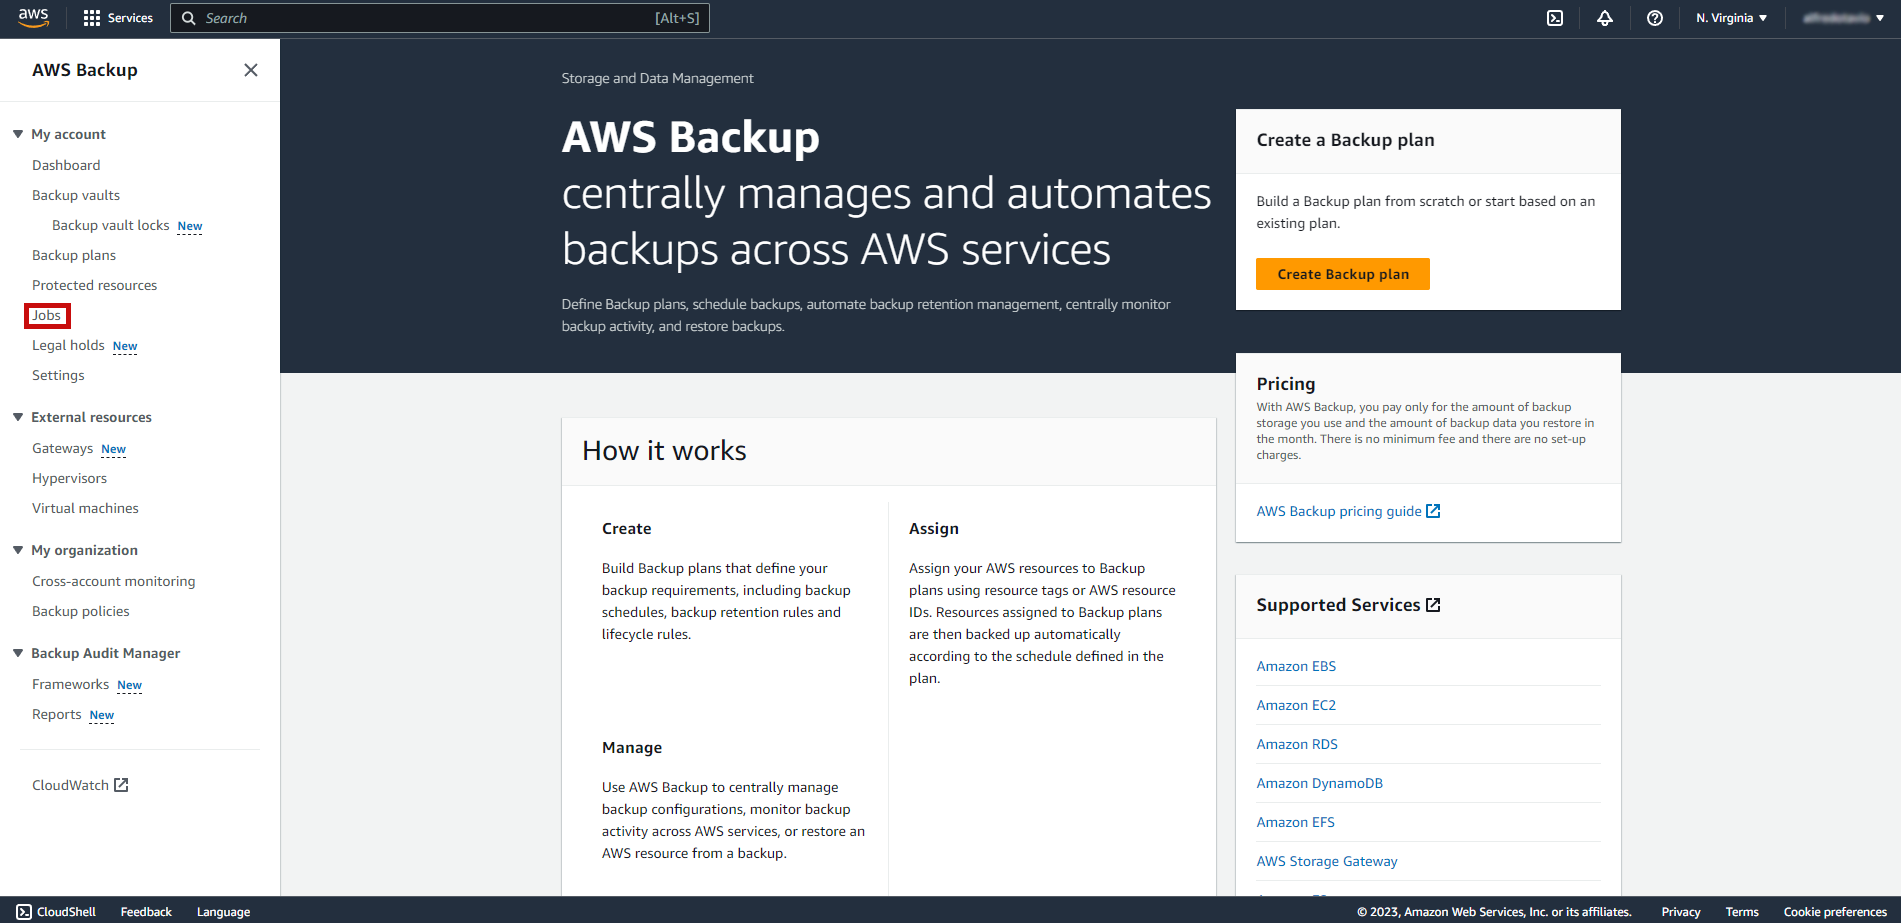Collapse the External resources section
The height and width of the screenshot is (923, 1901).
point(18,417)
